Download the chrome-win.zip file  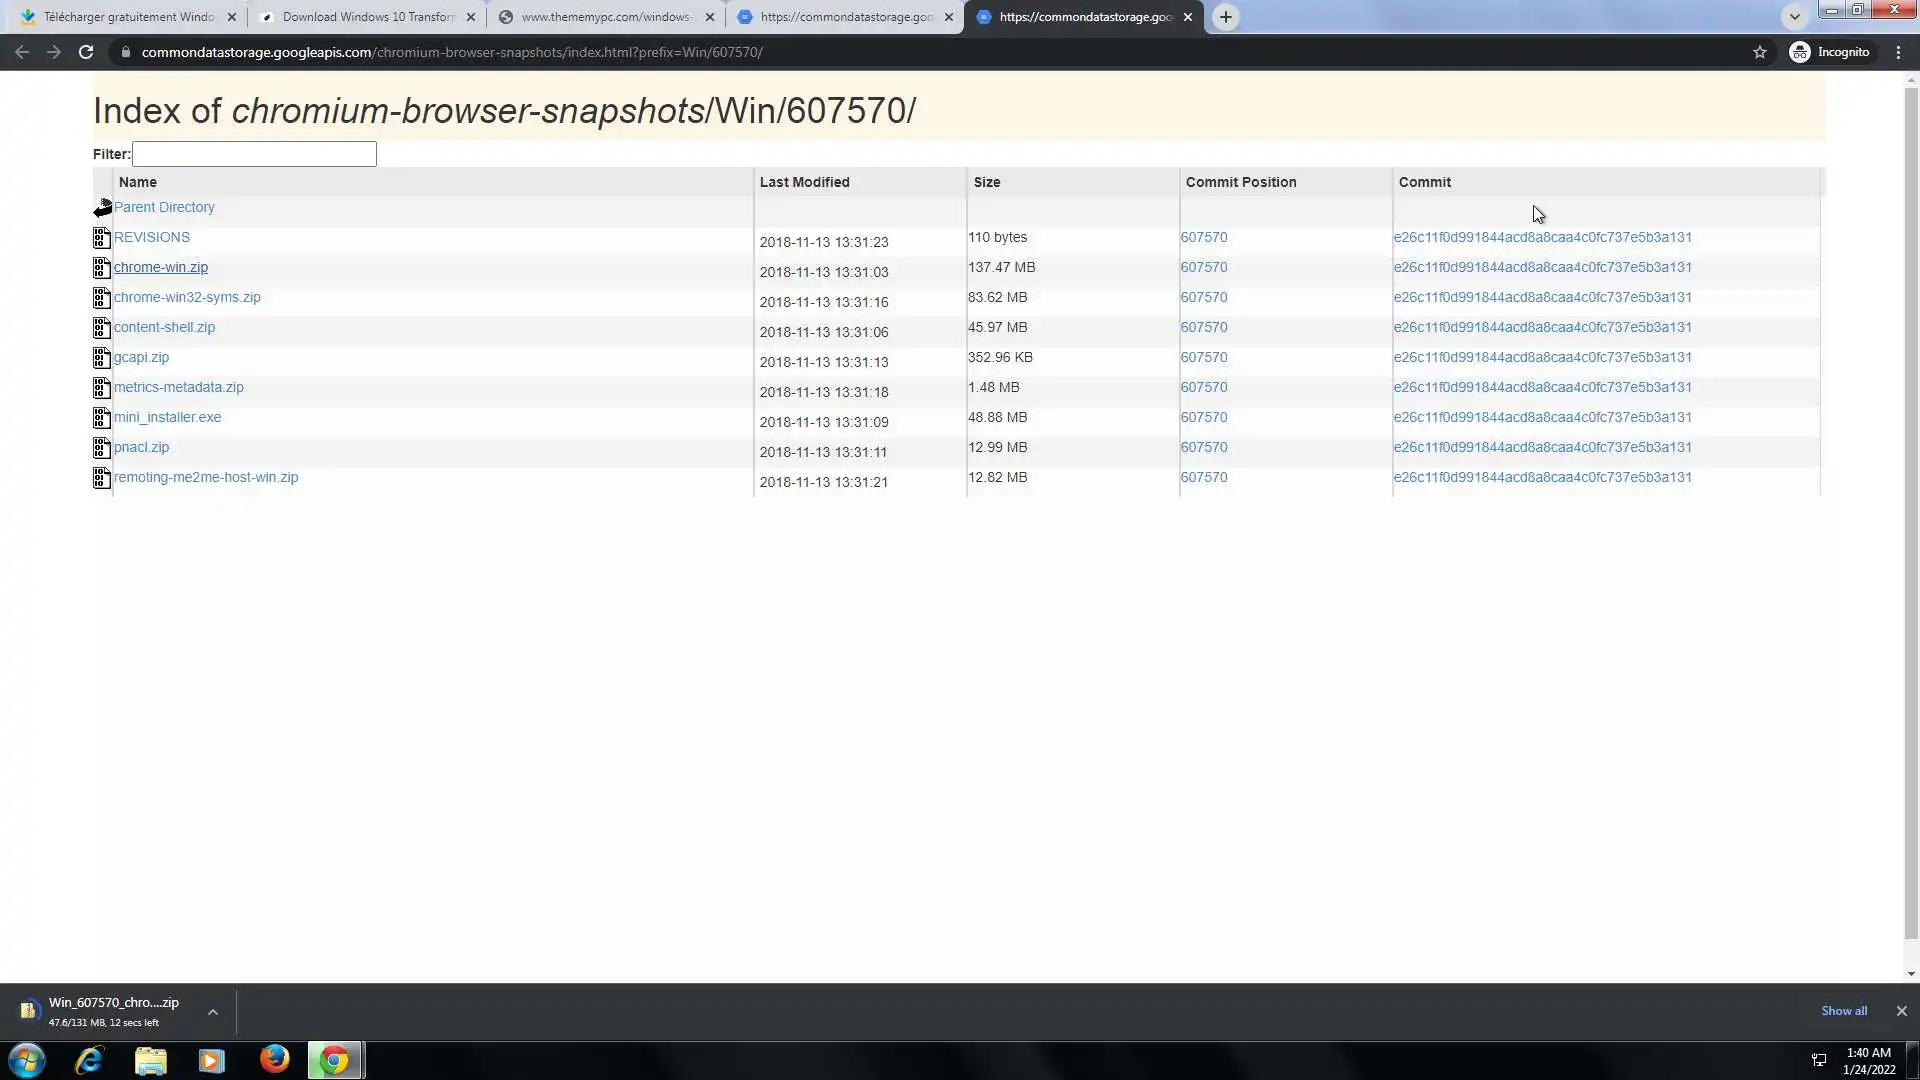click(161, 267)
